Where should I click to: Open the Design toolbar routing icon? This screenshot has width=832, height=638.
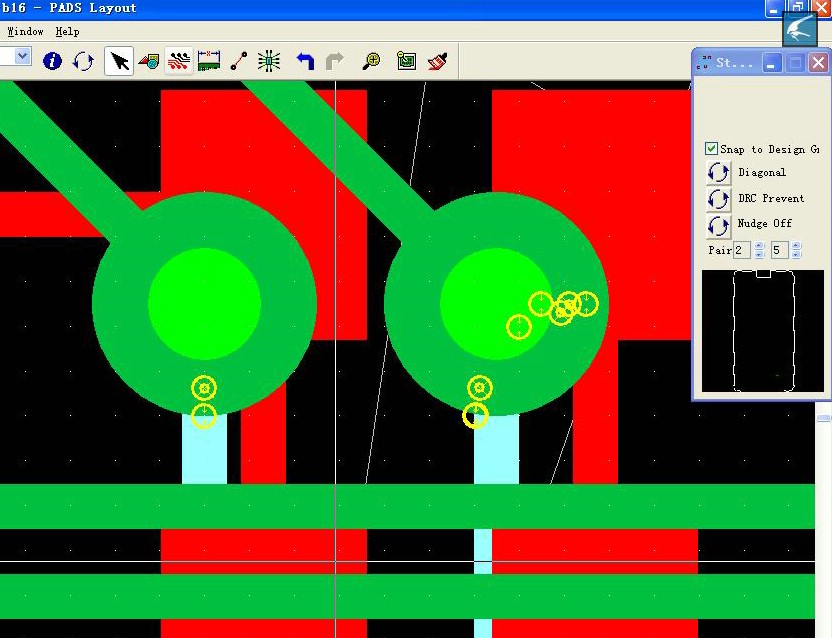tap(179, 61)
